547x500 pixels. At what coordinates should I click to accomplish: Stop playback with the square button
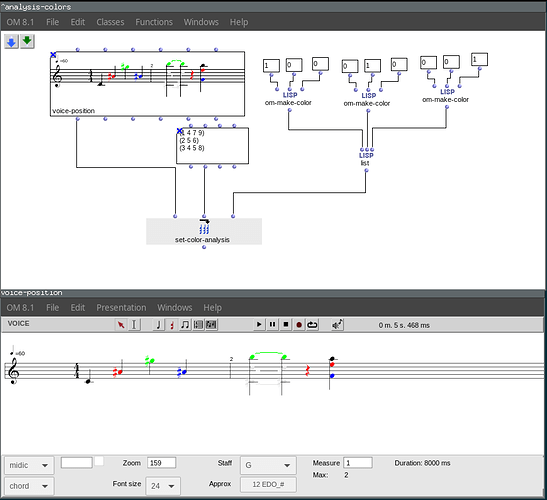point(286,324)
